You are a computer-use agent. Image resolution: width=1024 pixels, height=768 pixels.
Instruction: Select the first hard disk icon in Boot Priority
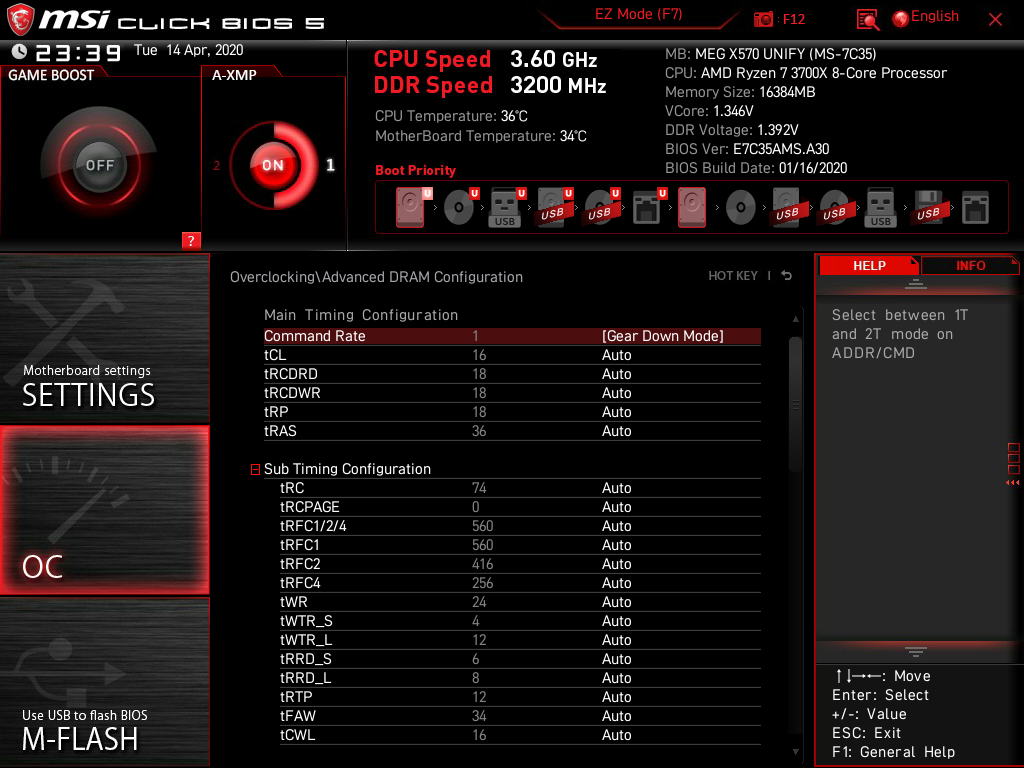click(x=410, y=206)
